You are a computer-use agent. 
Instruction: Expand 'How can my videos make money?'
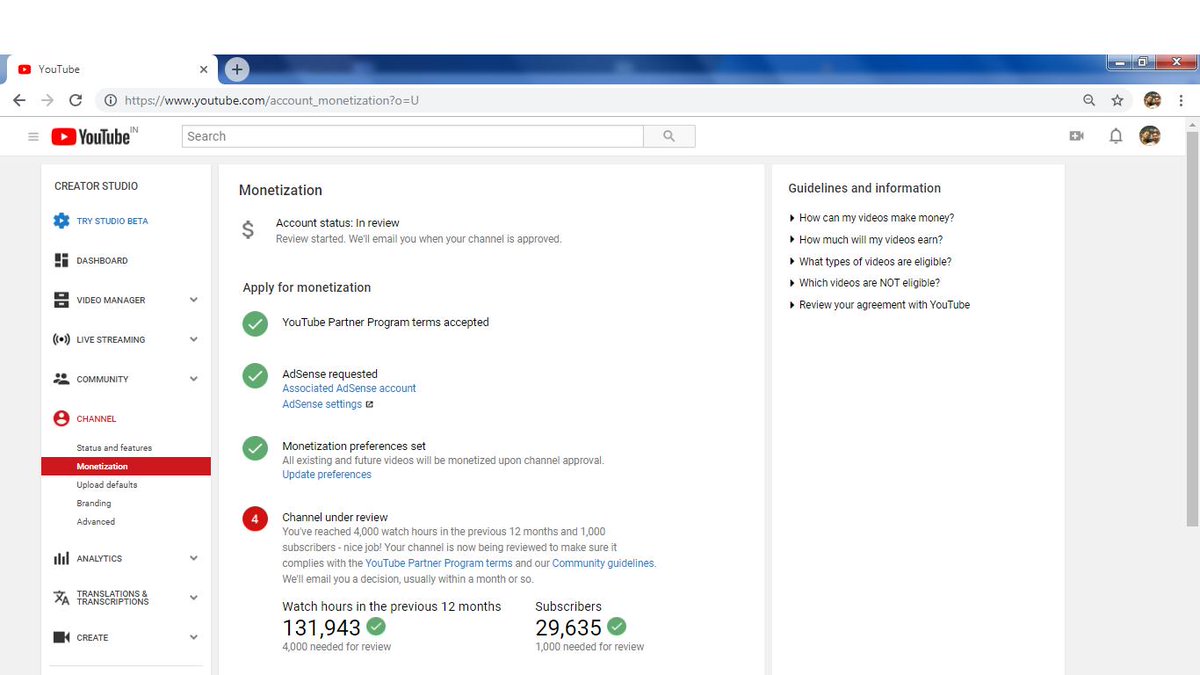(x=871, y=218)
